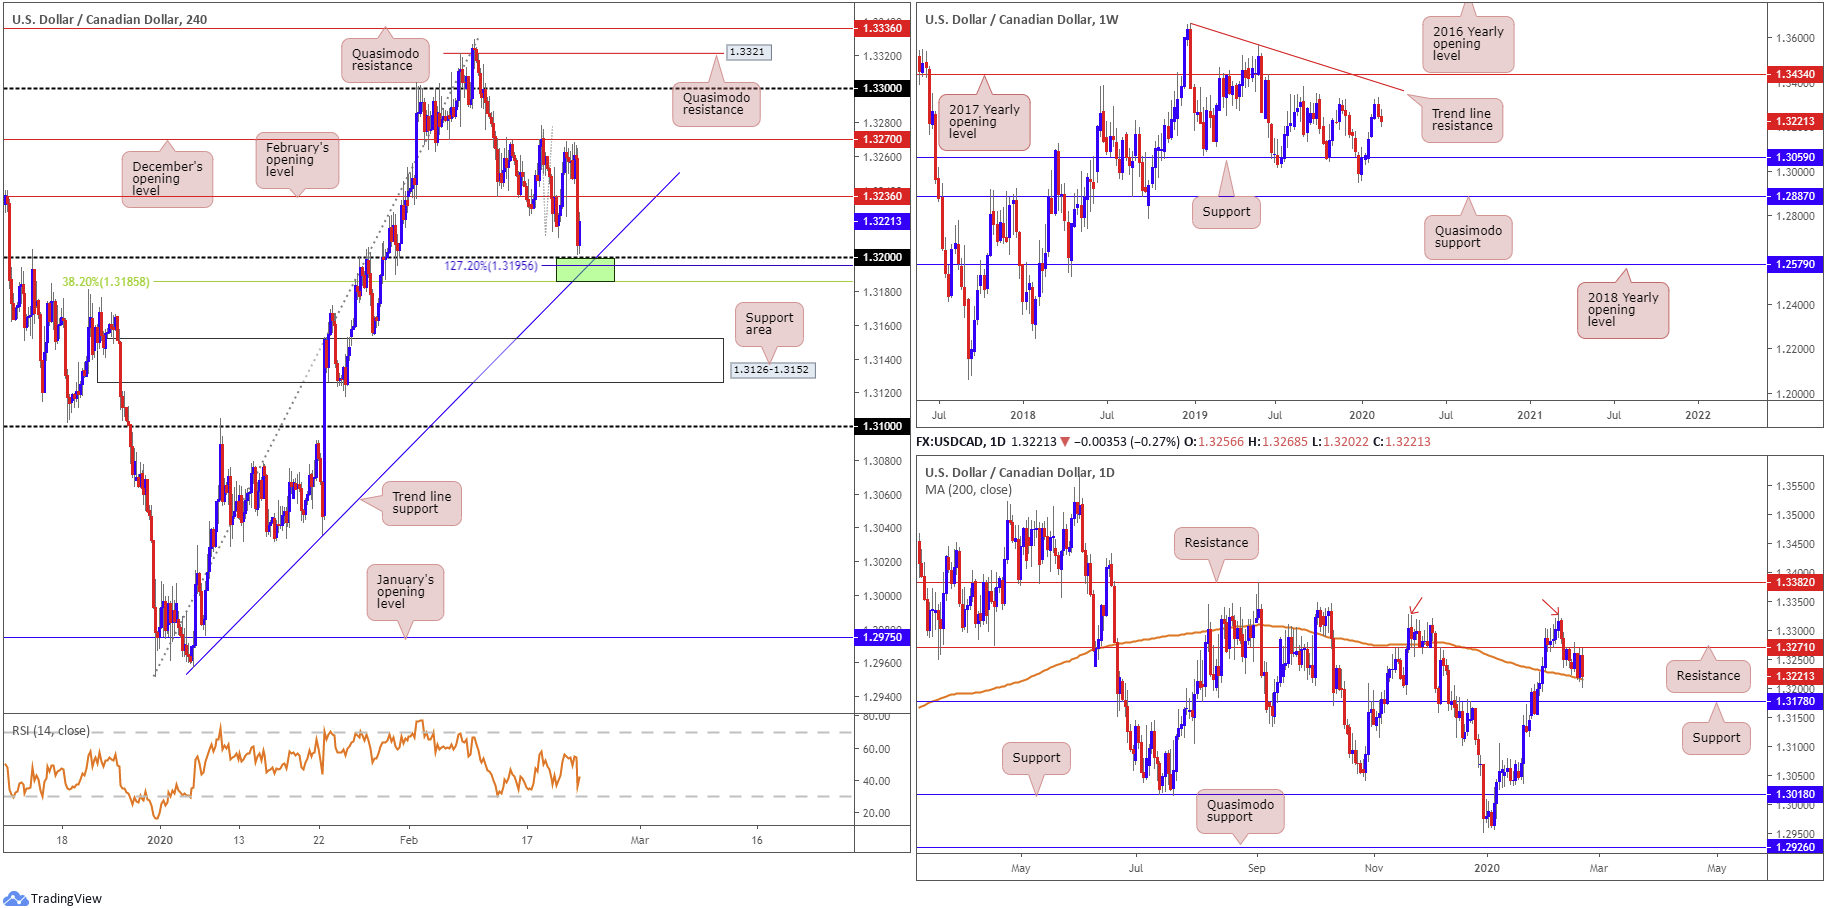Click the TradingView logo

(53, 898)
